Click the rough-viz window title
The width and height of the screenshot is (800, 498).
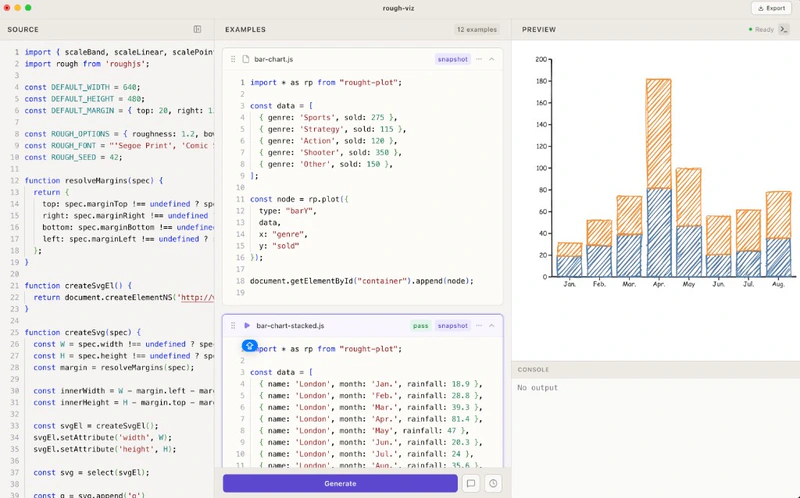pyautogui.click(x=398, y=8)
